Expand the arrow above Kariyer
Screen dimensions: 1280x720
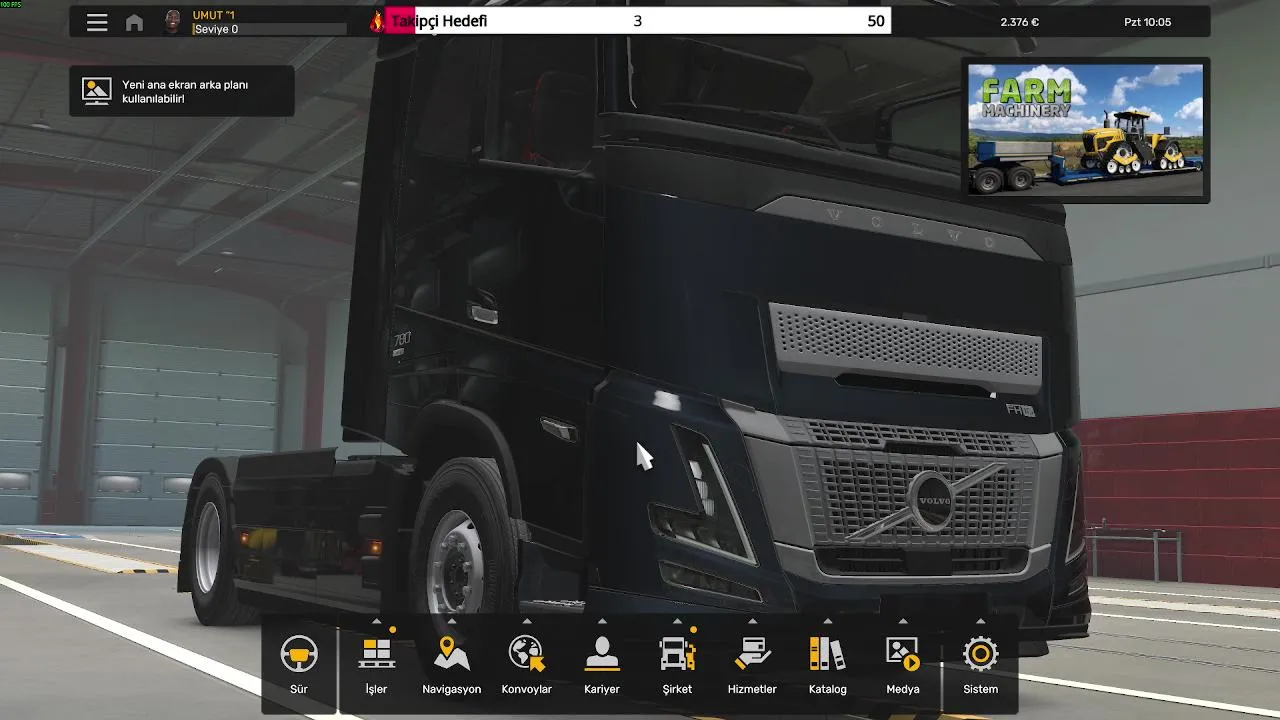point(602,621)
